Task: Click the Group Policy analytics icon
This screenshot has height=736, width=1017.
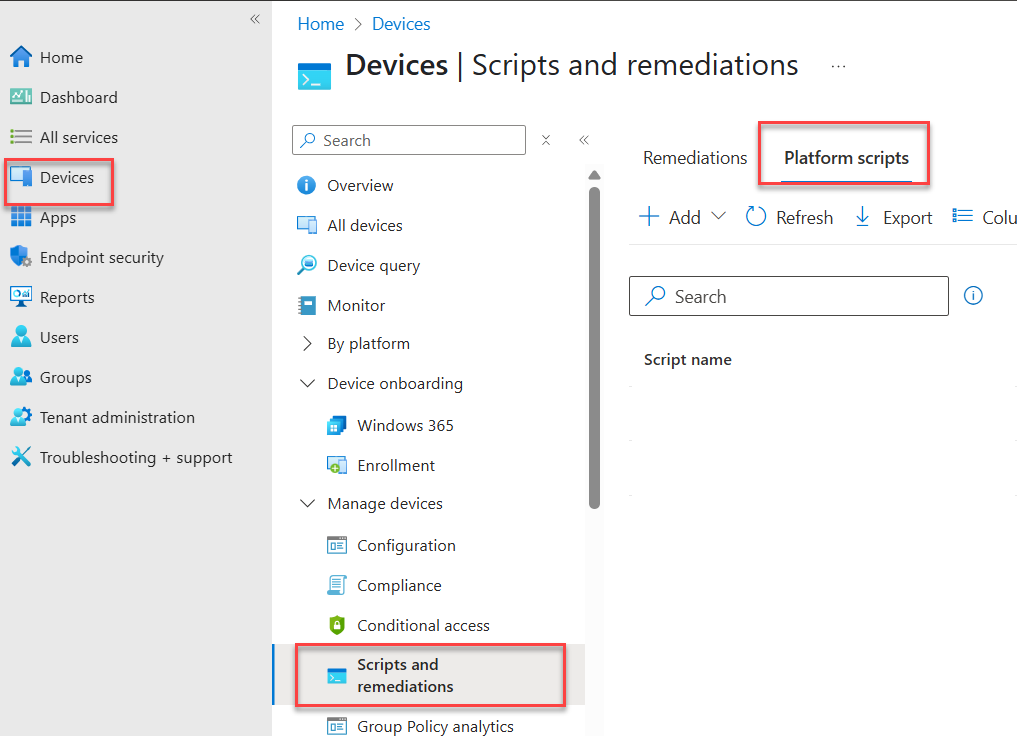Action: pyautogui.click(x=337, y=726)
